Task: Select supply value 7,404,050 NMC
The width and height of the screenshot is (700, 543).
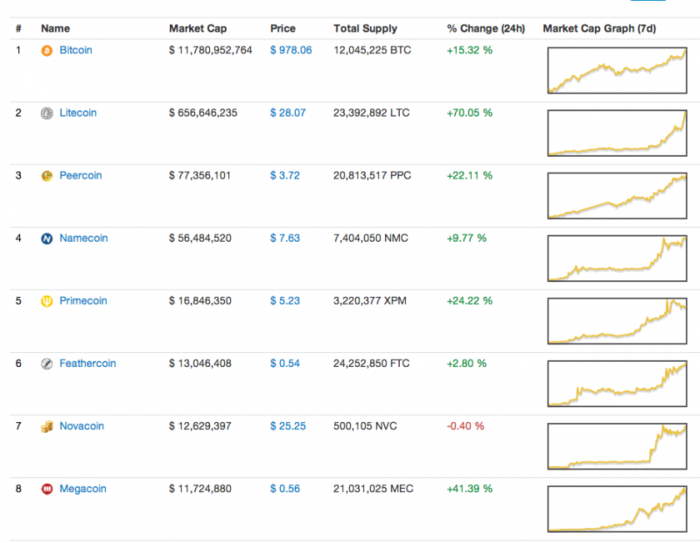Action: pyautogui.click(x=371, y=238)
